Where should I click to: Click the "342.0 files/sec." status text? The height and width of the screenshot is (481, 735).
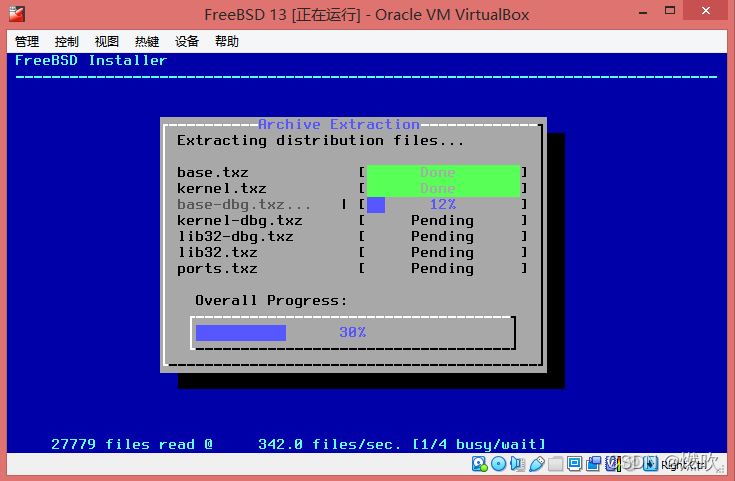(x=329, y=444)
